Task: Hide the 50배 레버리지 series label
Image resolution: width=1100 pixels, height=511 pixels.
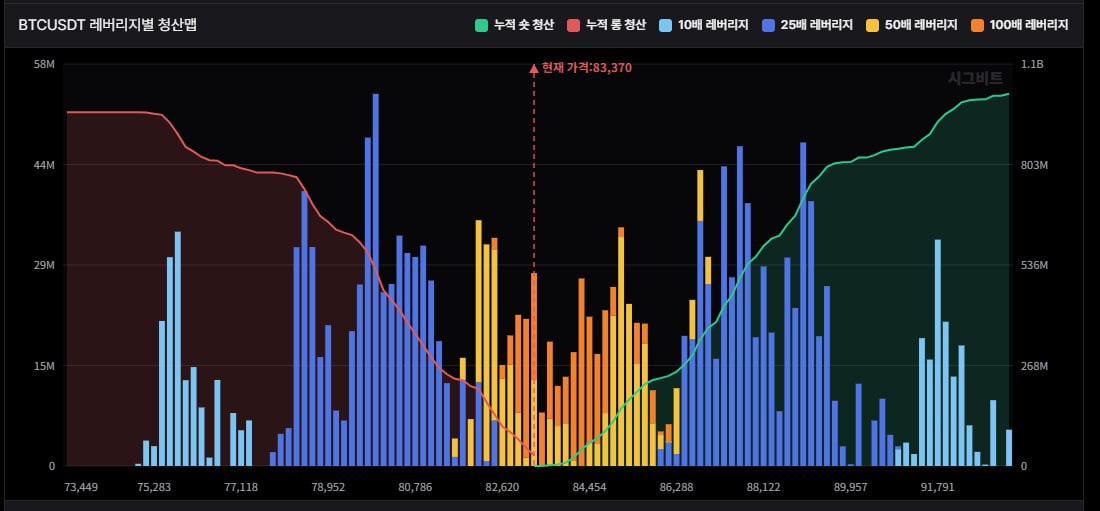Action: [x=920, y=25]
